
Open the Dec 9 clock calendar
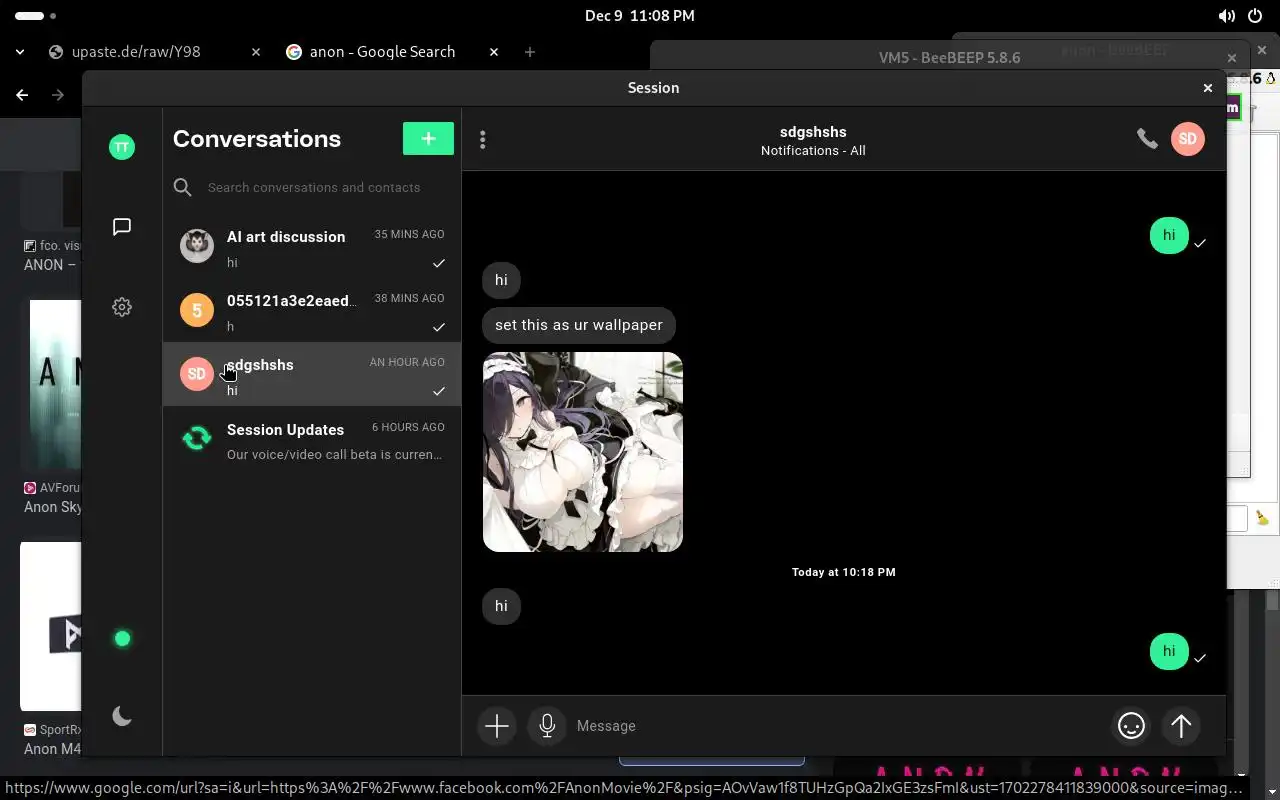pyautogui.click(x=640, y=16)
